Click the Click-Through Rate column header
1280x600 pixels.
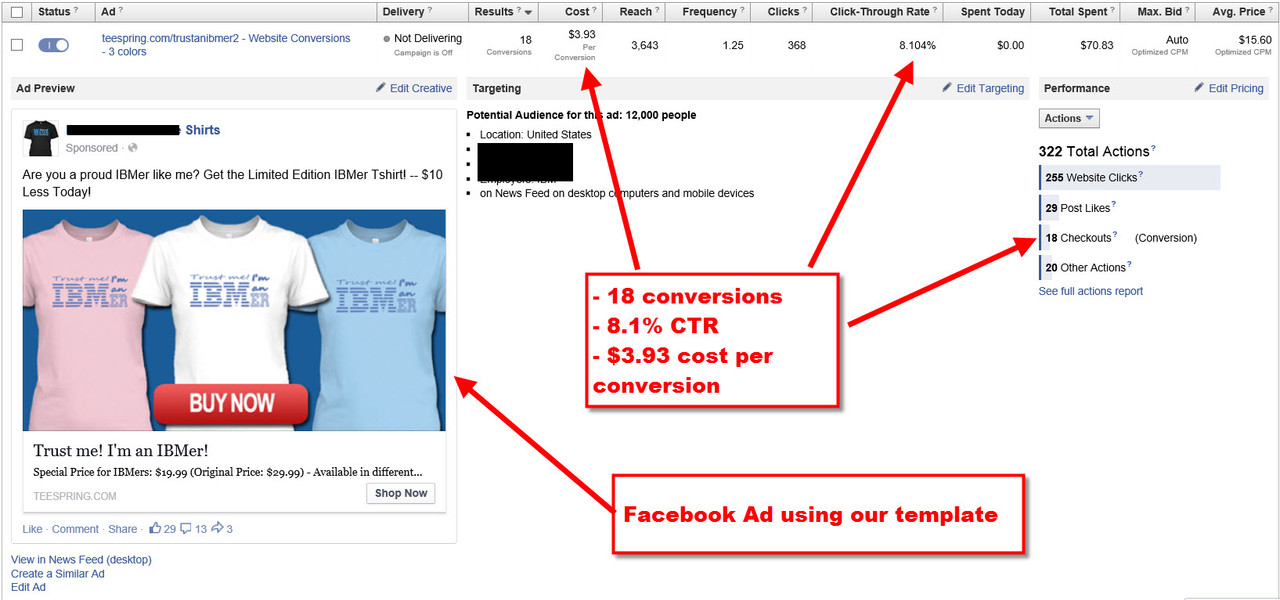tap(879, 12)
